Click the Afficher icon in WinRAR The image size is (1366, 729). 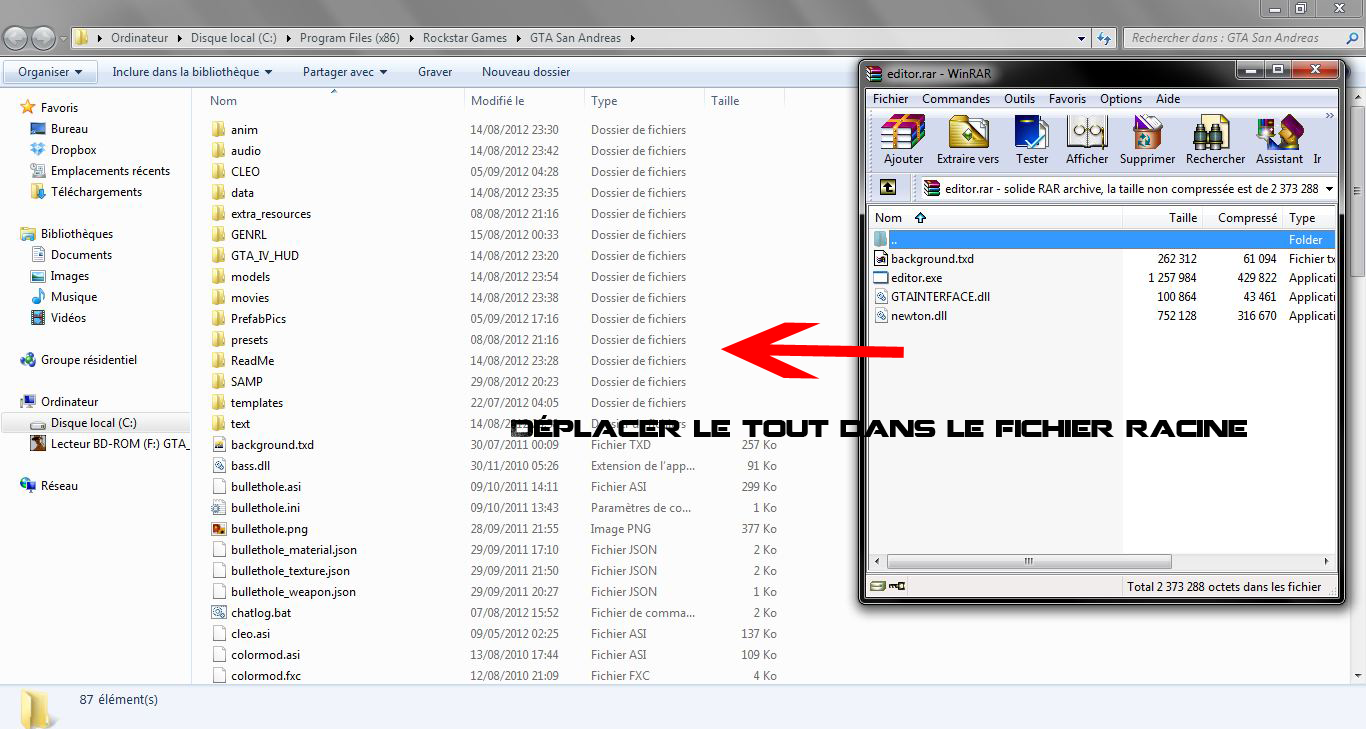tap(1087, 132)
